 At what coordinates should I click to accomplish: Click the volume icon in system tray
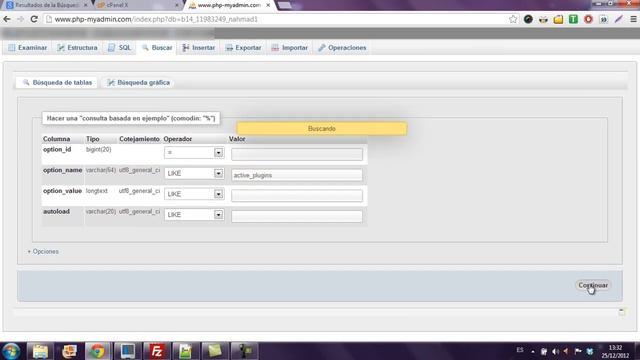(555, 351)
